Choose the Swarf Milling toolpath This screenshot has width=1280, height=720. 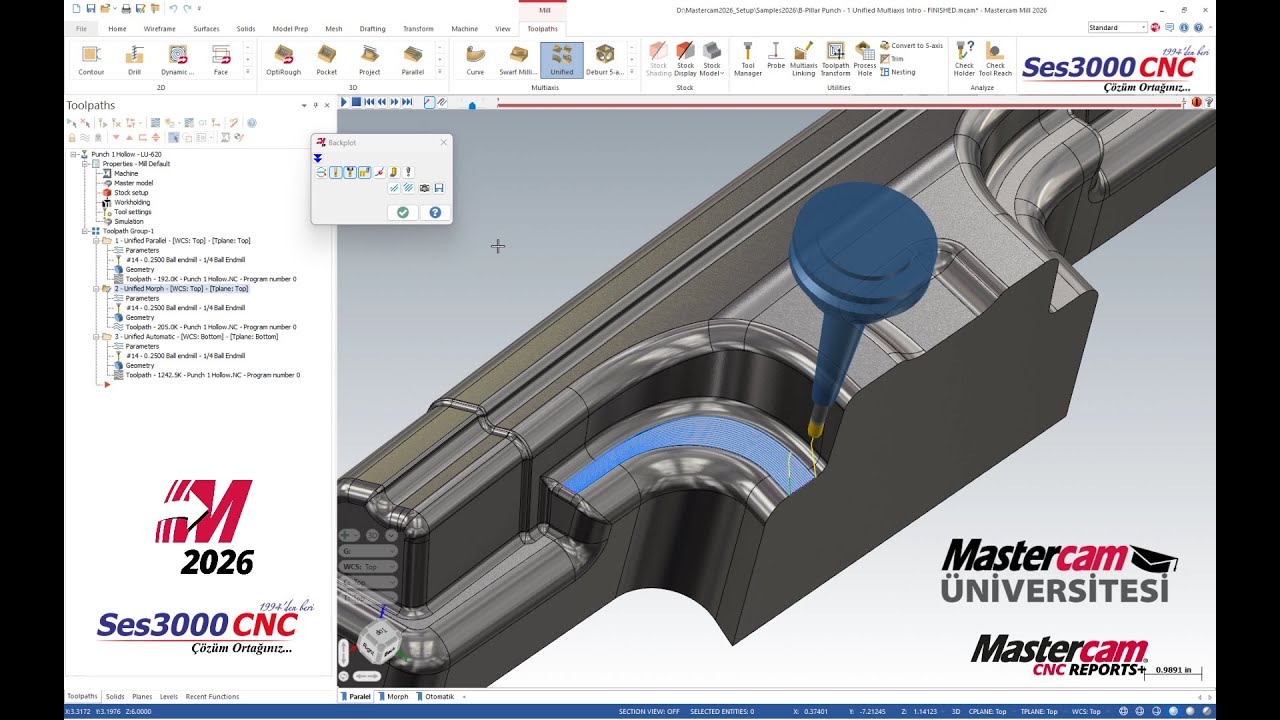point(518,60)
